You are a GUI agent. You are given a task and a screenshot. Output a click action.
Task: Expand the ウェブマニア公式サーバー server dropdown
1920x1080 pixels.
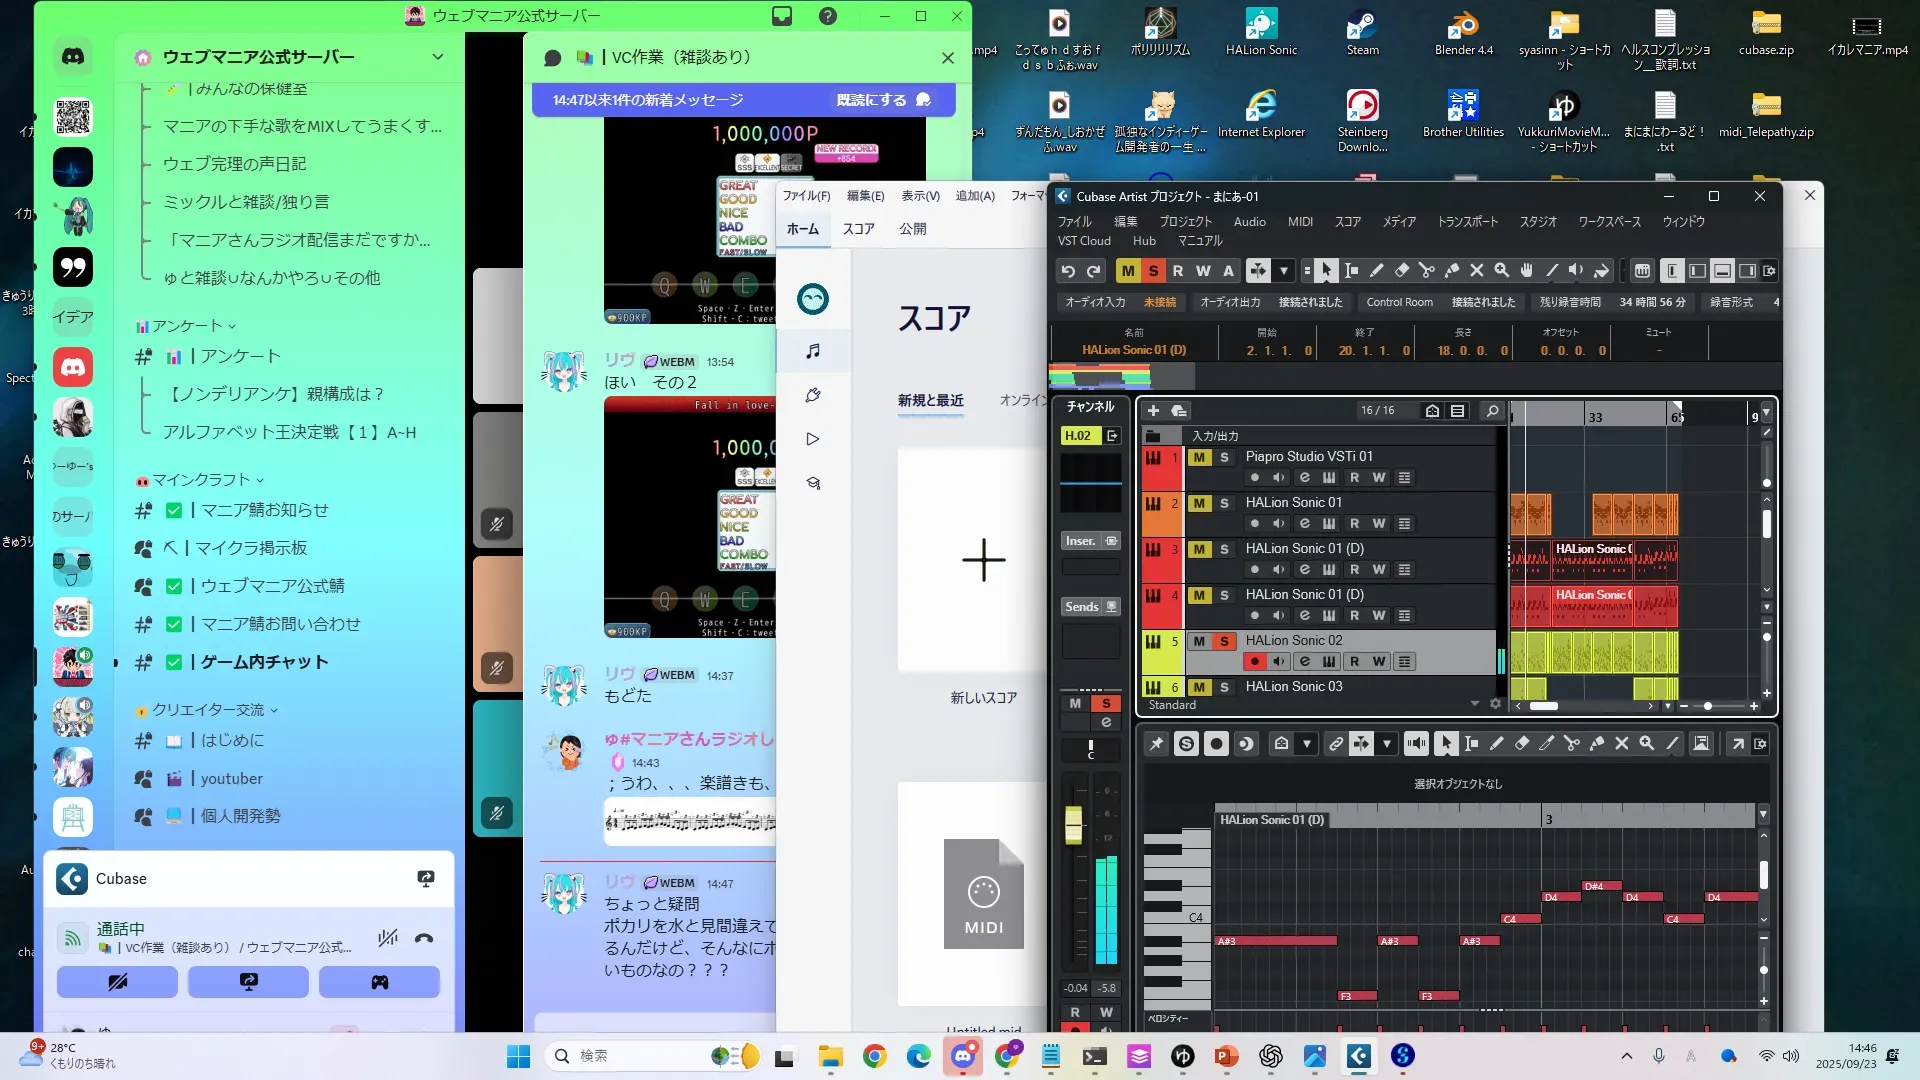click(x=437, y=57)
